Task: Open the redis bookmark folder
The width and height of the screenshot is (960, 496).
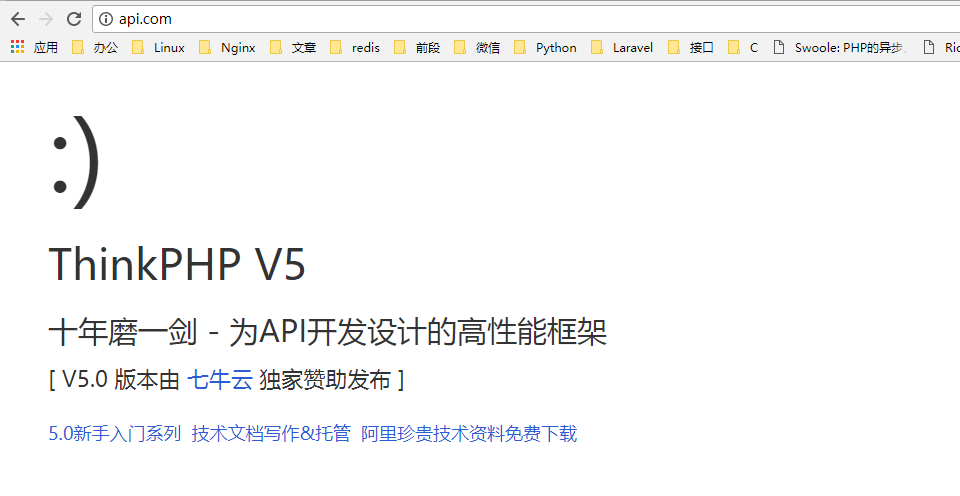Action: click(x=355, y=47)
